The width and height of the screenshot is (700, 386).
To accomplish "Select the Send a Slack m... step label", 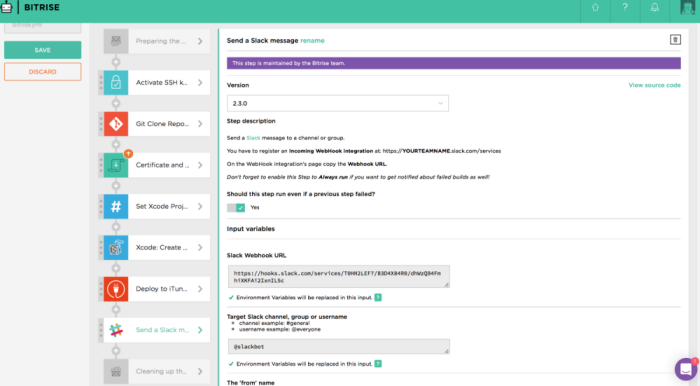I will coord(162,330).
